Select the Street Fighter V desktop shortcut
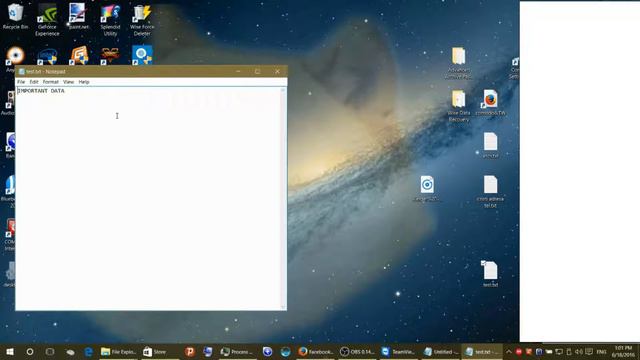The image size is (640, 360). (110, 56)
